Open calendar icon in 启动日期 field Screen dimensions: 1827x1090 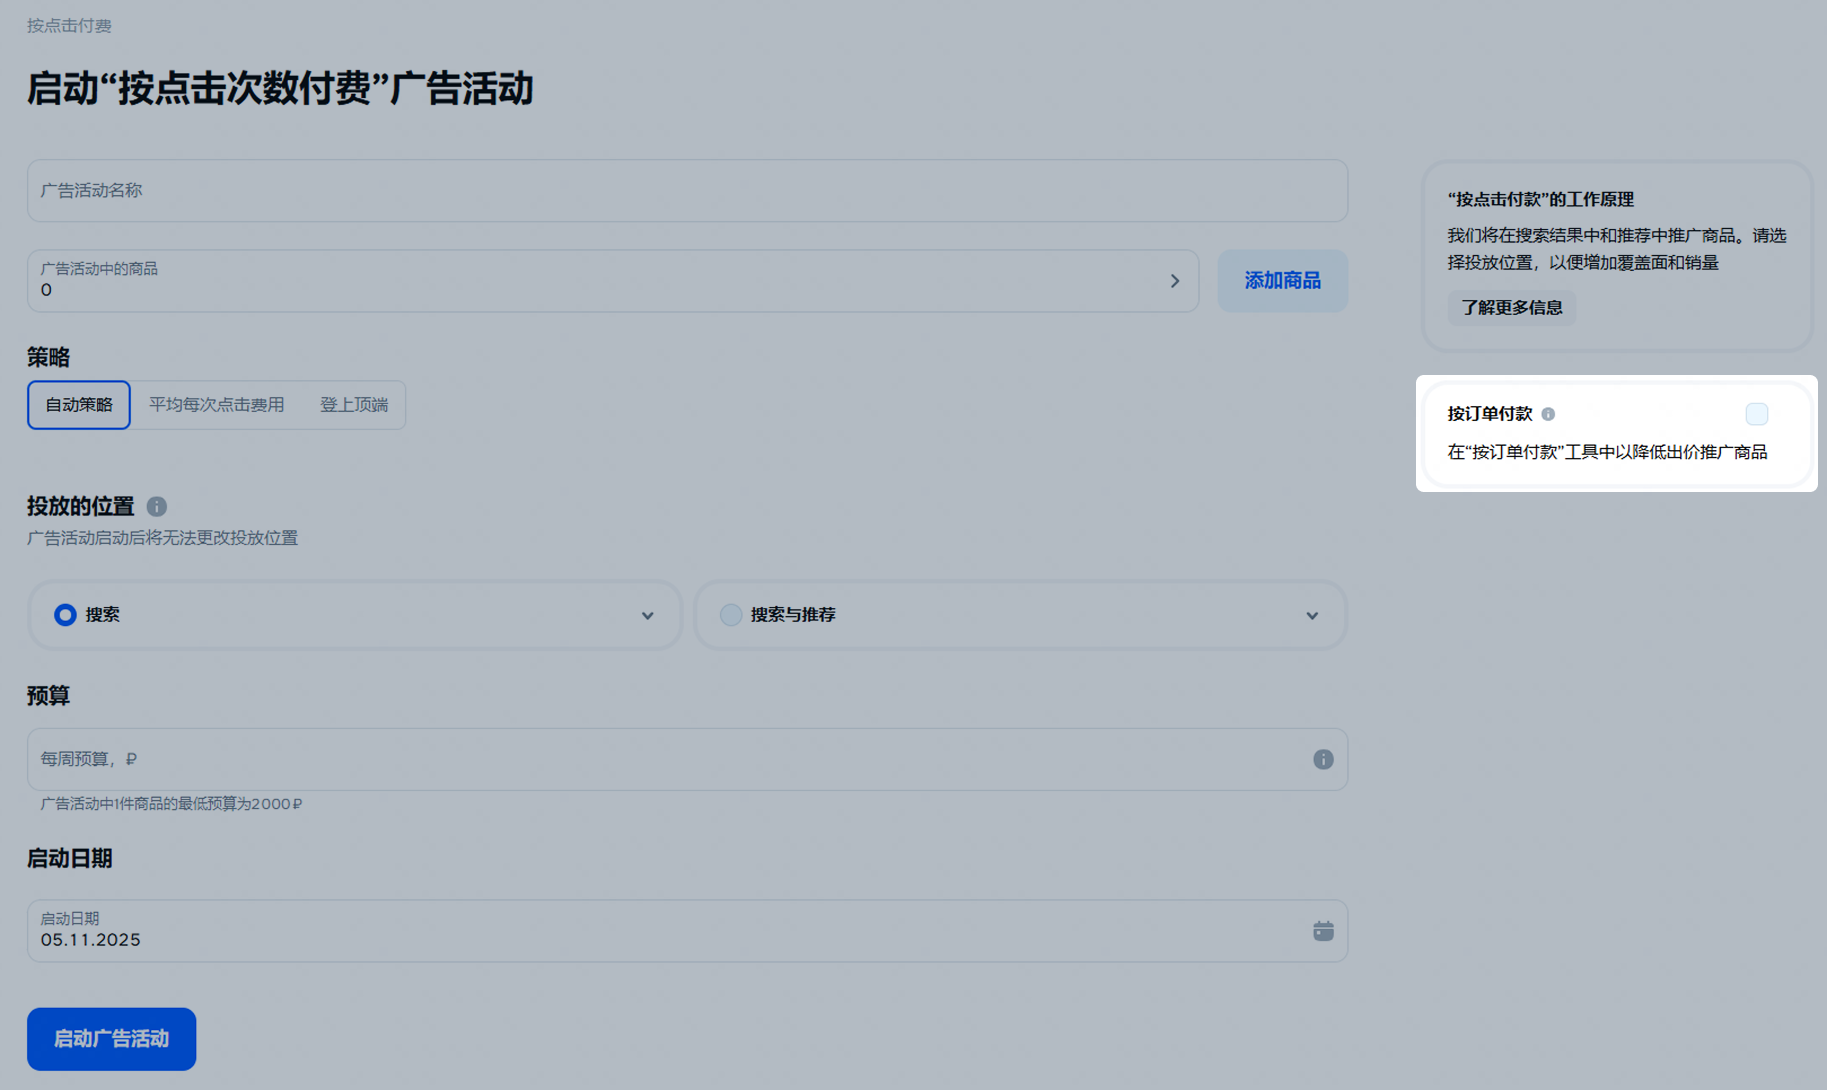point(1322,931)
